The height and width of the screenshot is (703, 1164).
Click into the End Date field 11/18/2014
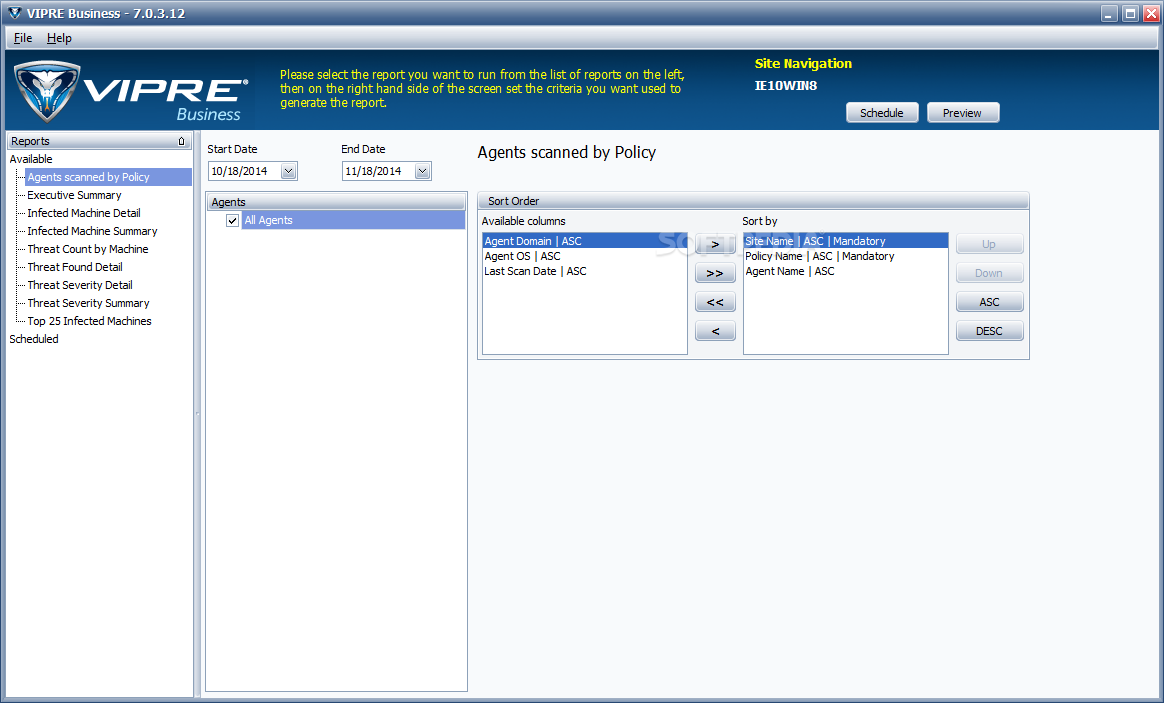[x=378, y=171]
